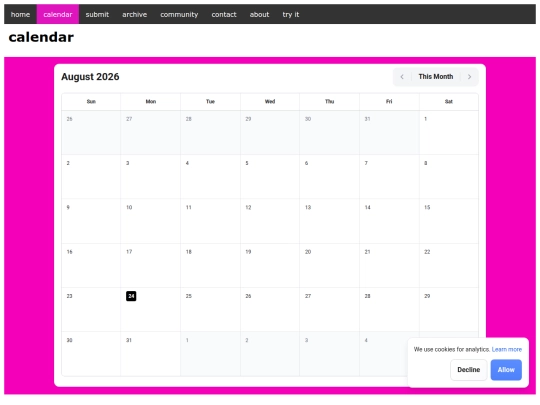The height and width of the screenshot is (405, 540).
Task: Click the Sat column header
Action: (x=449, y=102)
